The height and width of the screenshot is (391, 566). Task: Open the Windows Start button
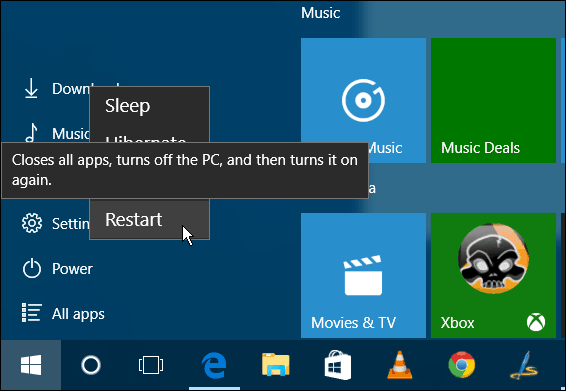point(31,365)
